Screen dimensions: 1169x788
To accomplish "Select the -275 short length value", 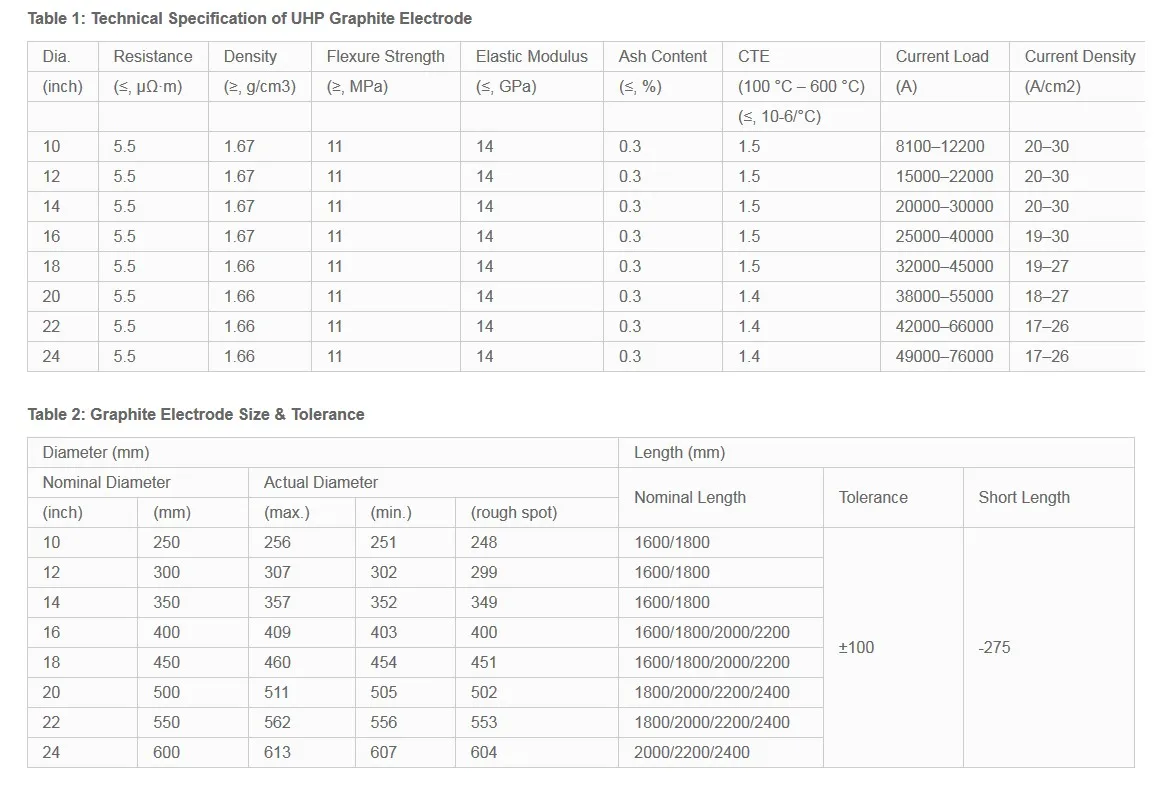I will coord(994,647).
